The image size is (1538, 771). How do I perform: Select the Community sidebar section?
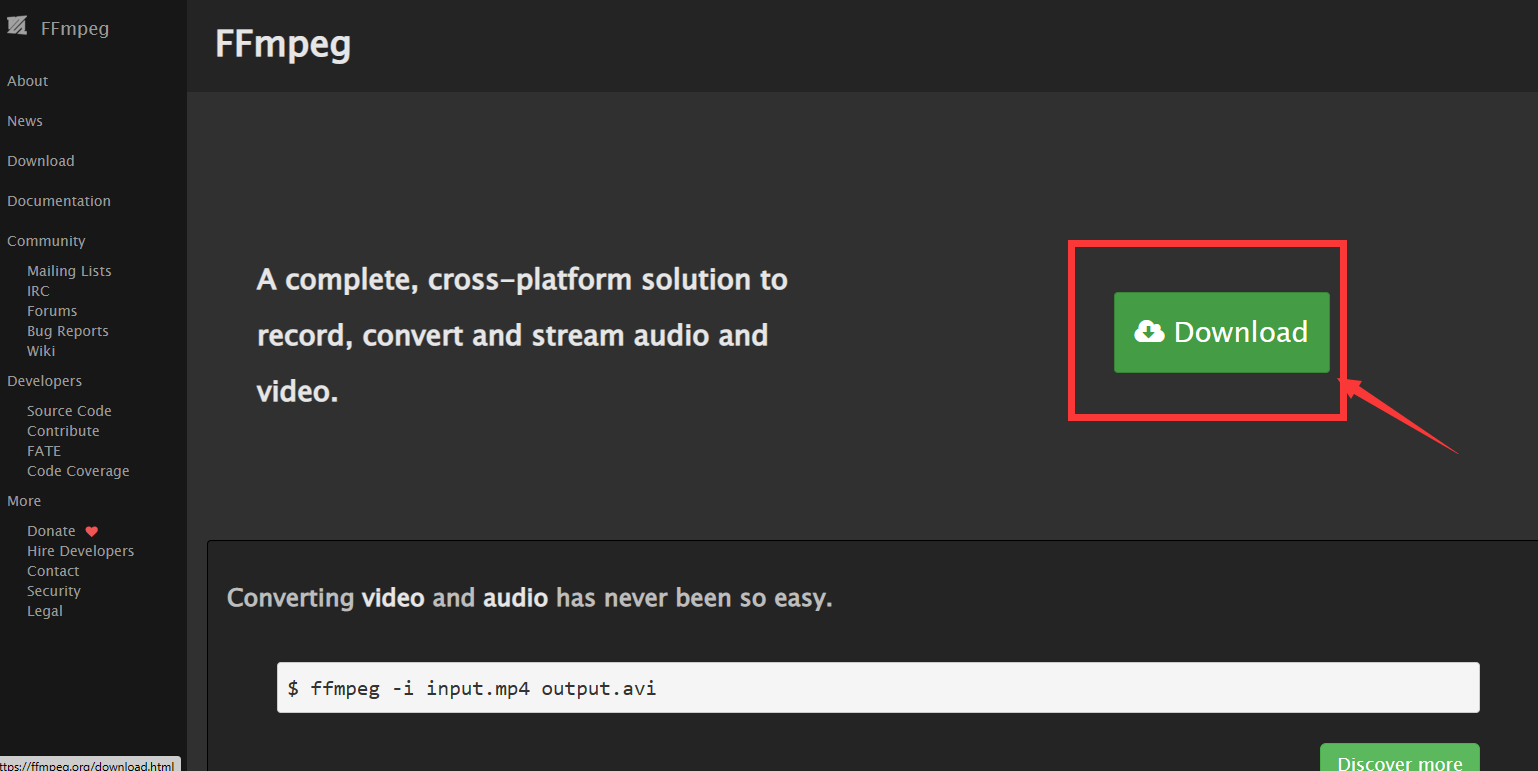[46, 241]
